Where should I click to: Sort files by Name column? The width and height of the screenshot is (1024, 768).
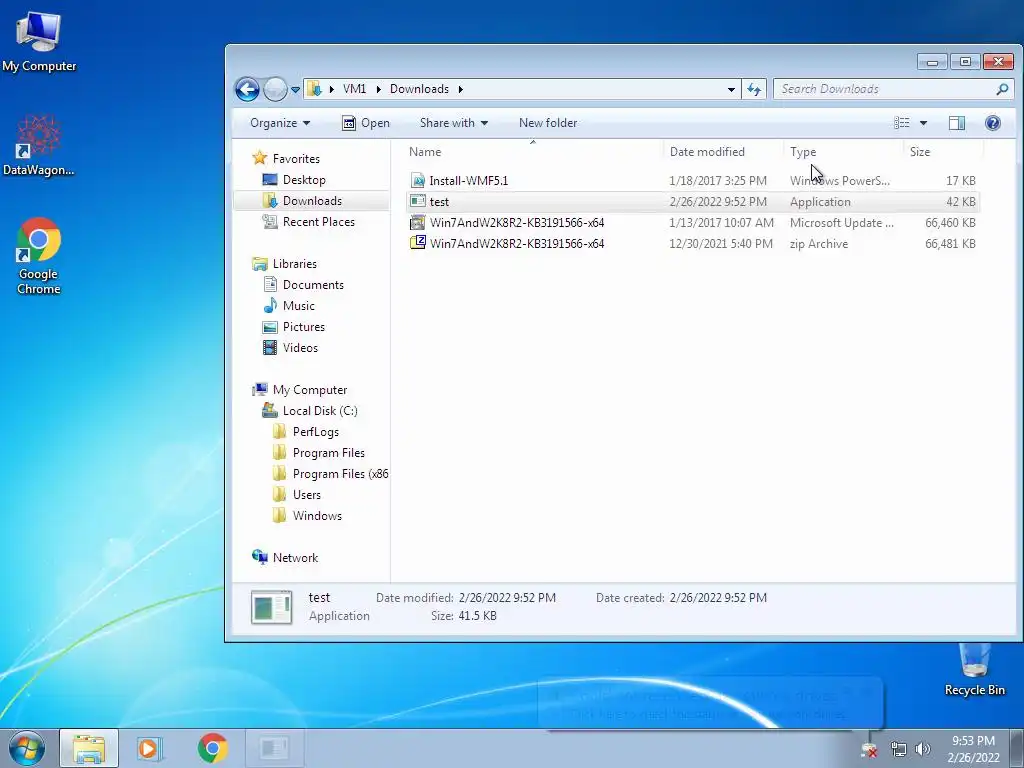[425, 152]
